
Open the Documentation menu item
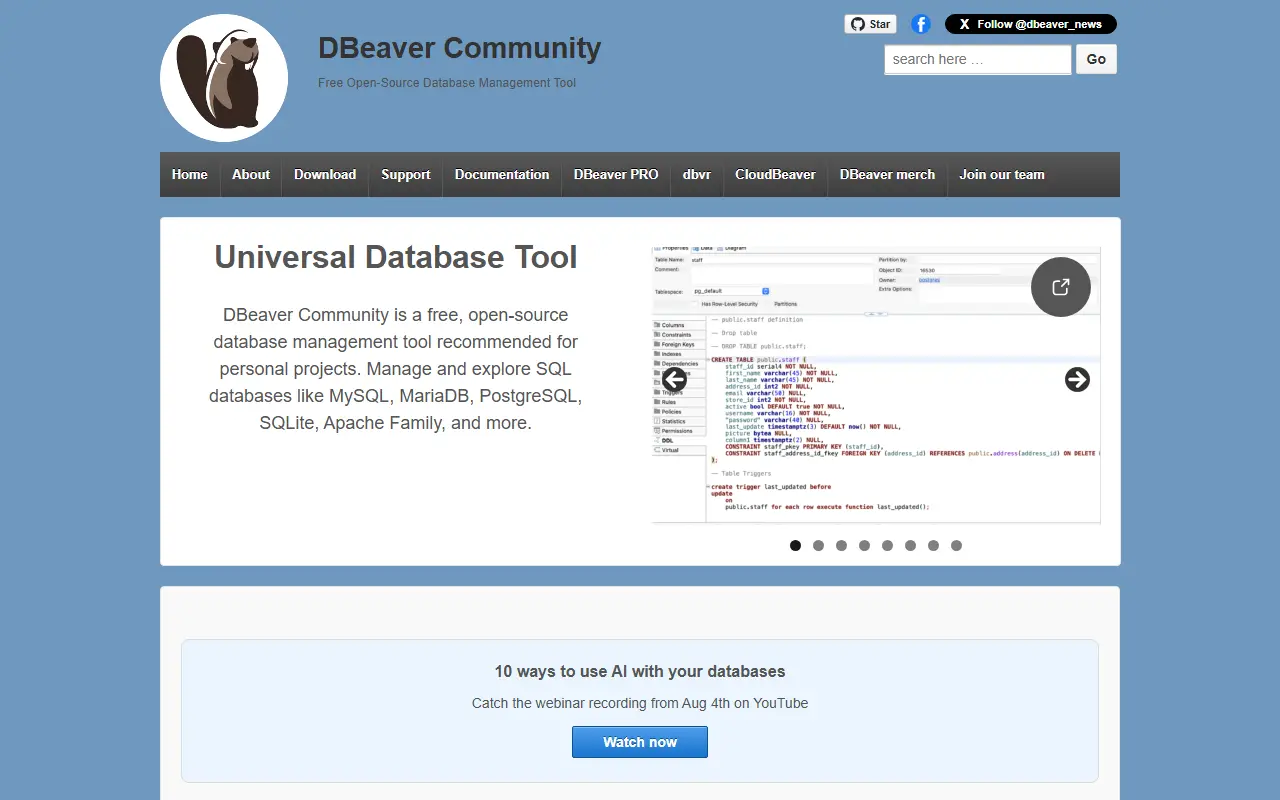(x=502, y=174)
